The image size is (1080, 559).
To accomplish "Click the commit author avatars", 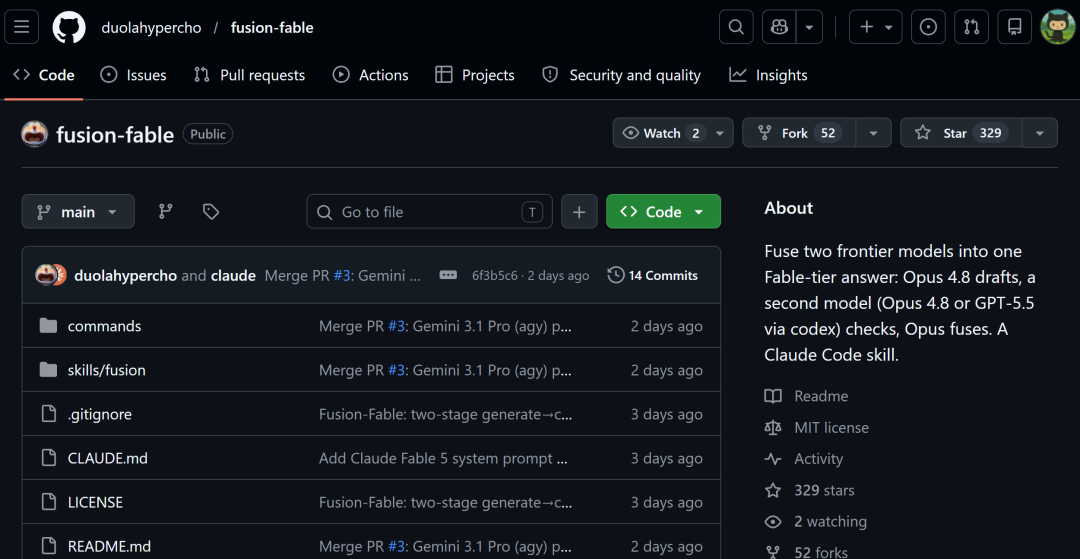I will click(x=50, y=275).
